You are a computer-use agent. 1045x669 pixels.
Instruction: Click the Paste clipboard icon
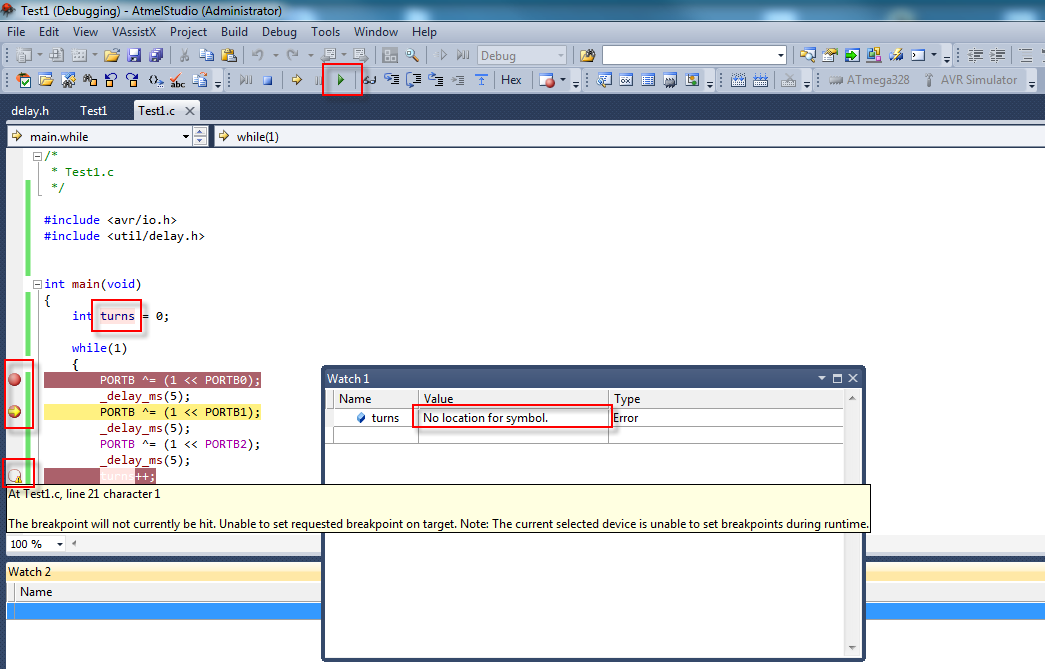(229, 55)
